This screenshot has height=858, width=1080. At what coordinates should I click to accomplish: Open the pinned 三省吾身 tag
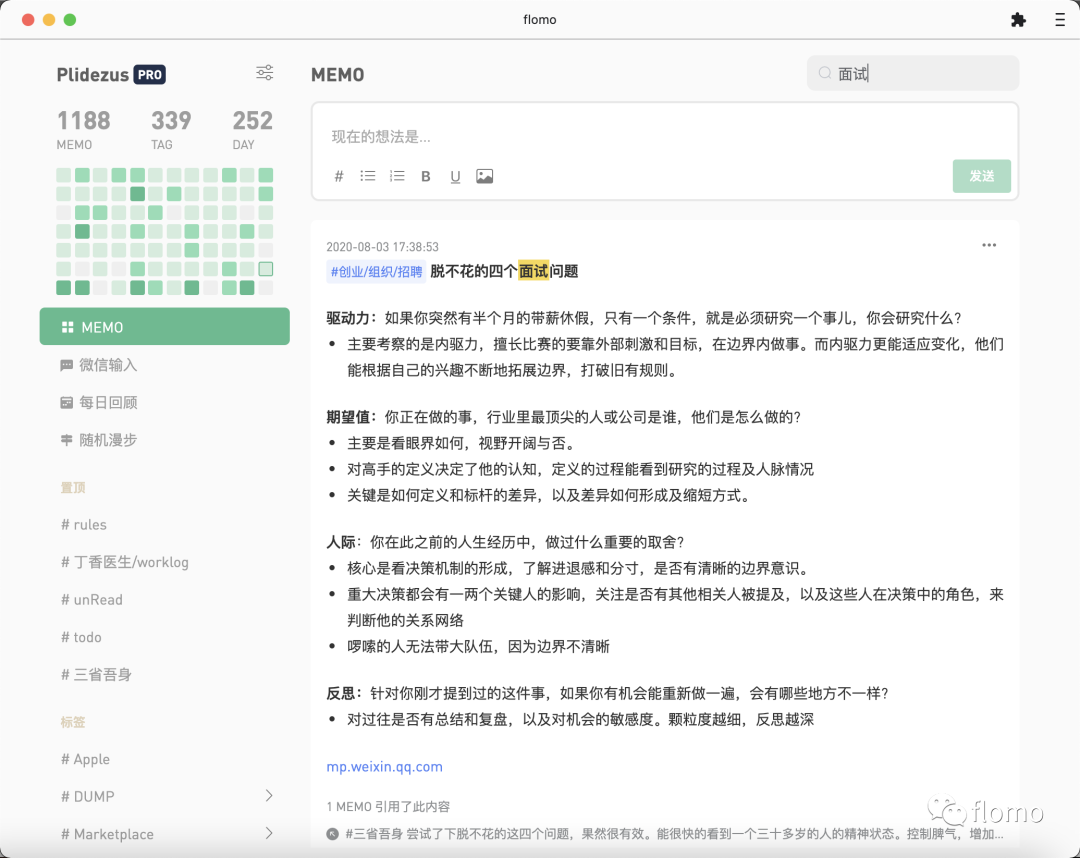tap(96, 675)
